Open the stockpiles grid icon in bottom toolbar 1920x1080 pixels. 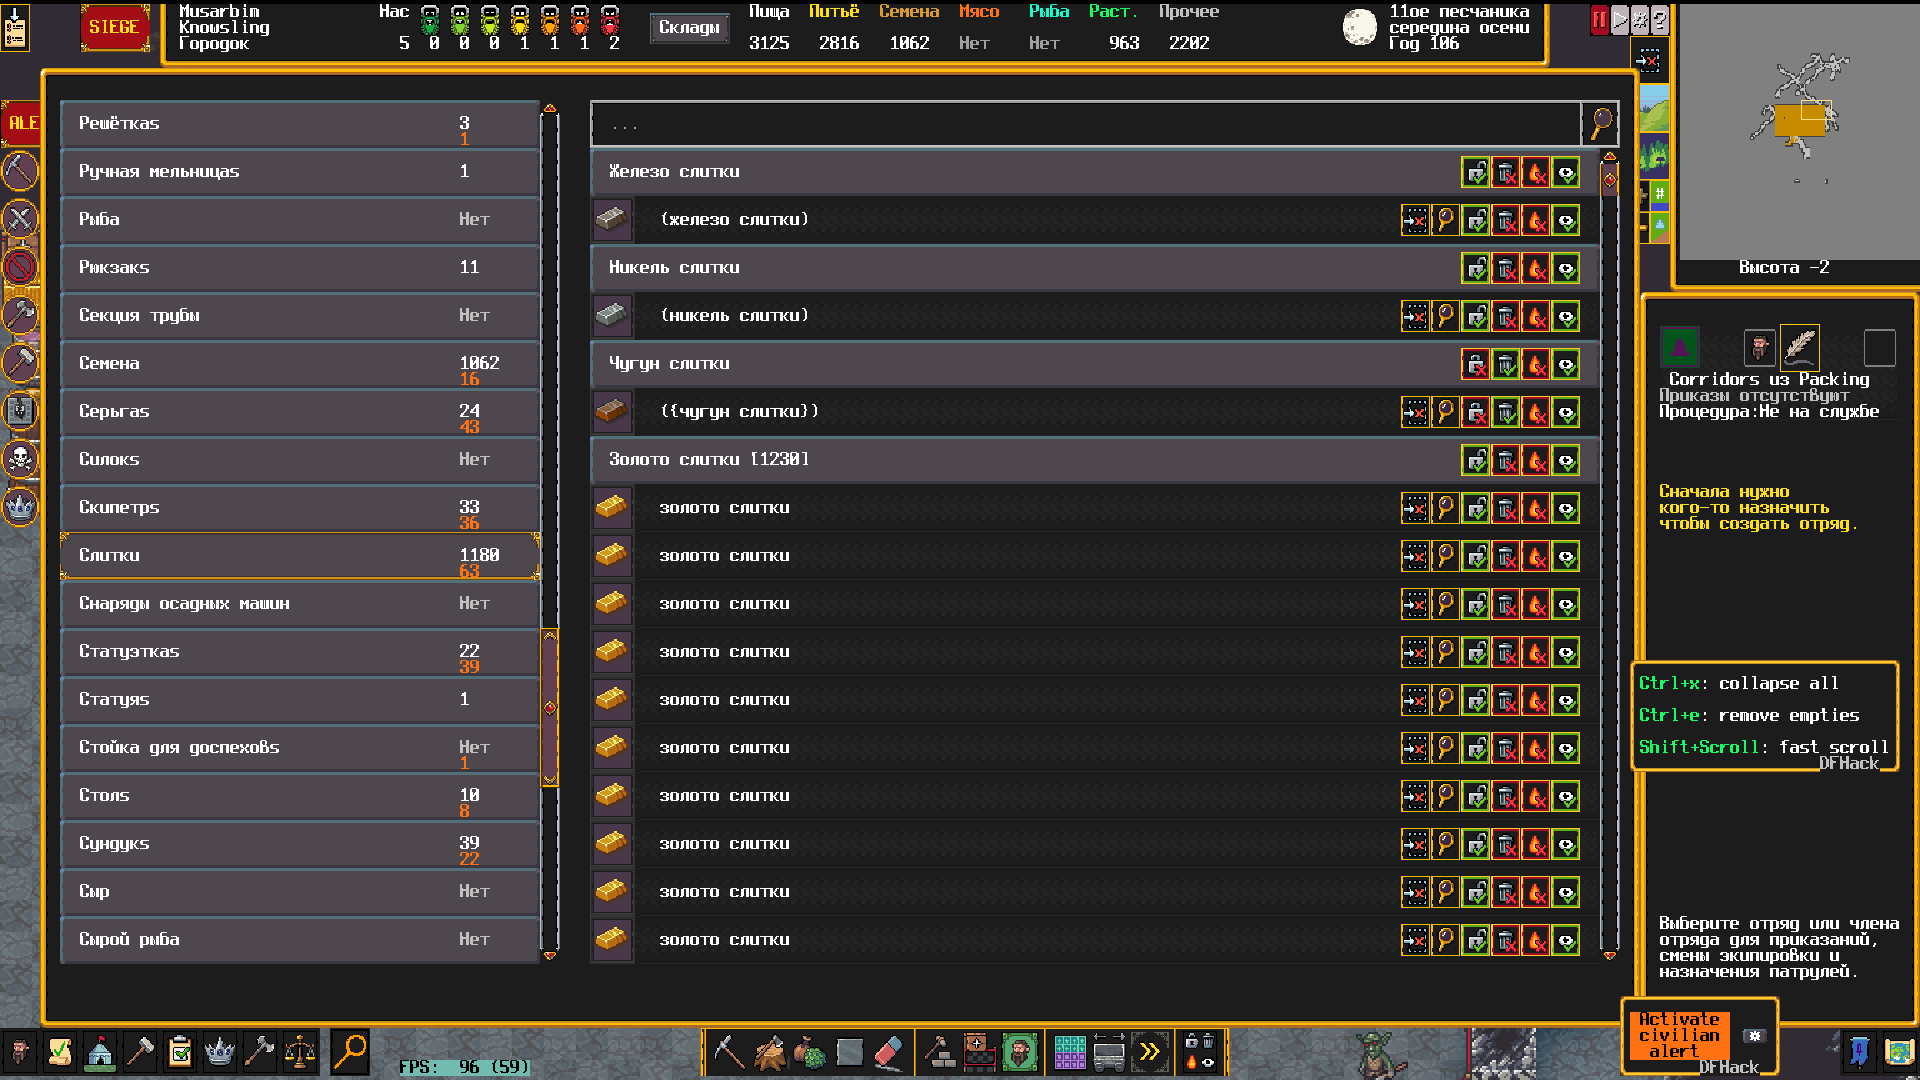pyautogui.click(x=1069, y=1052)
